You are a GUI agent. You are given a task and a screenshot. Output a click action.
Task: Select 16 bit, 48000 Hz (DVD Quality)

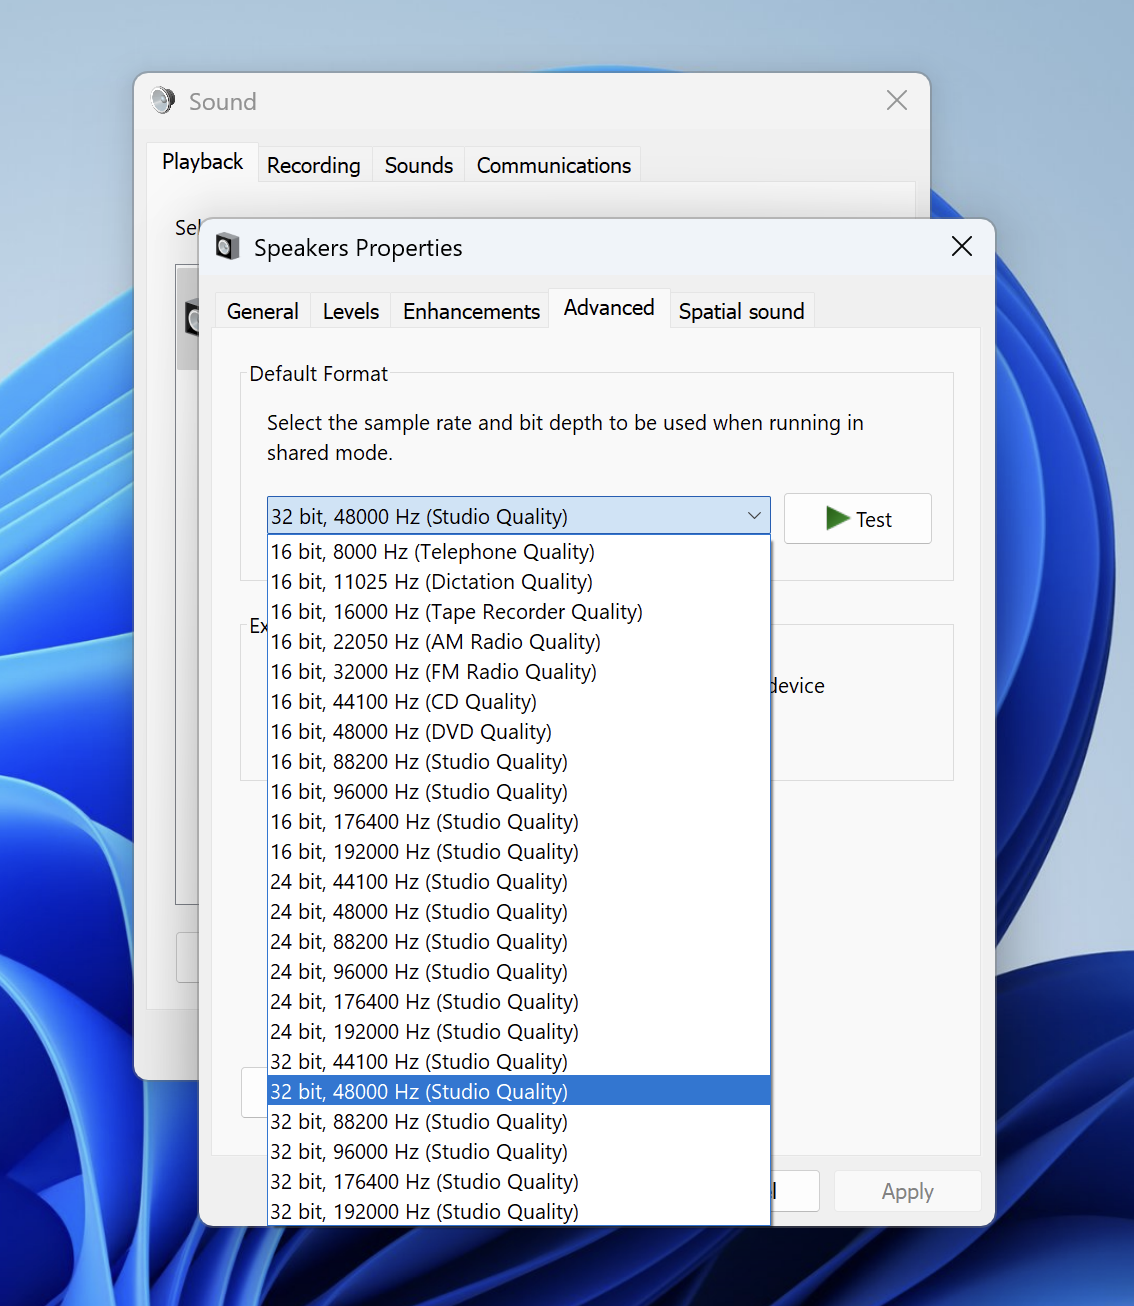(x=411, y=732)
